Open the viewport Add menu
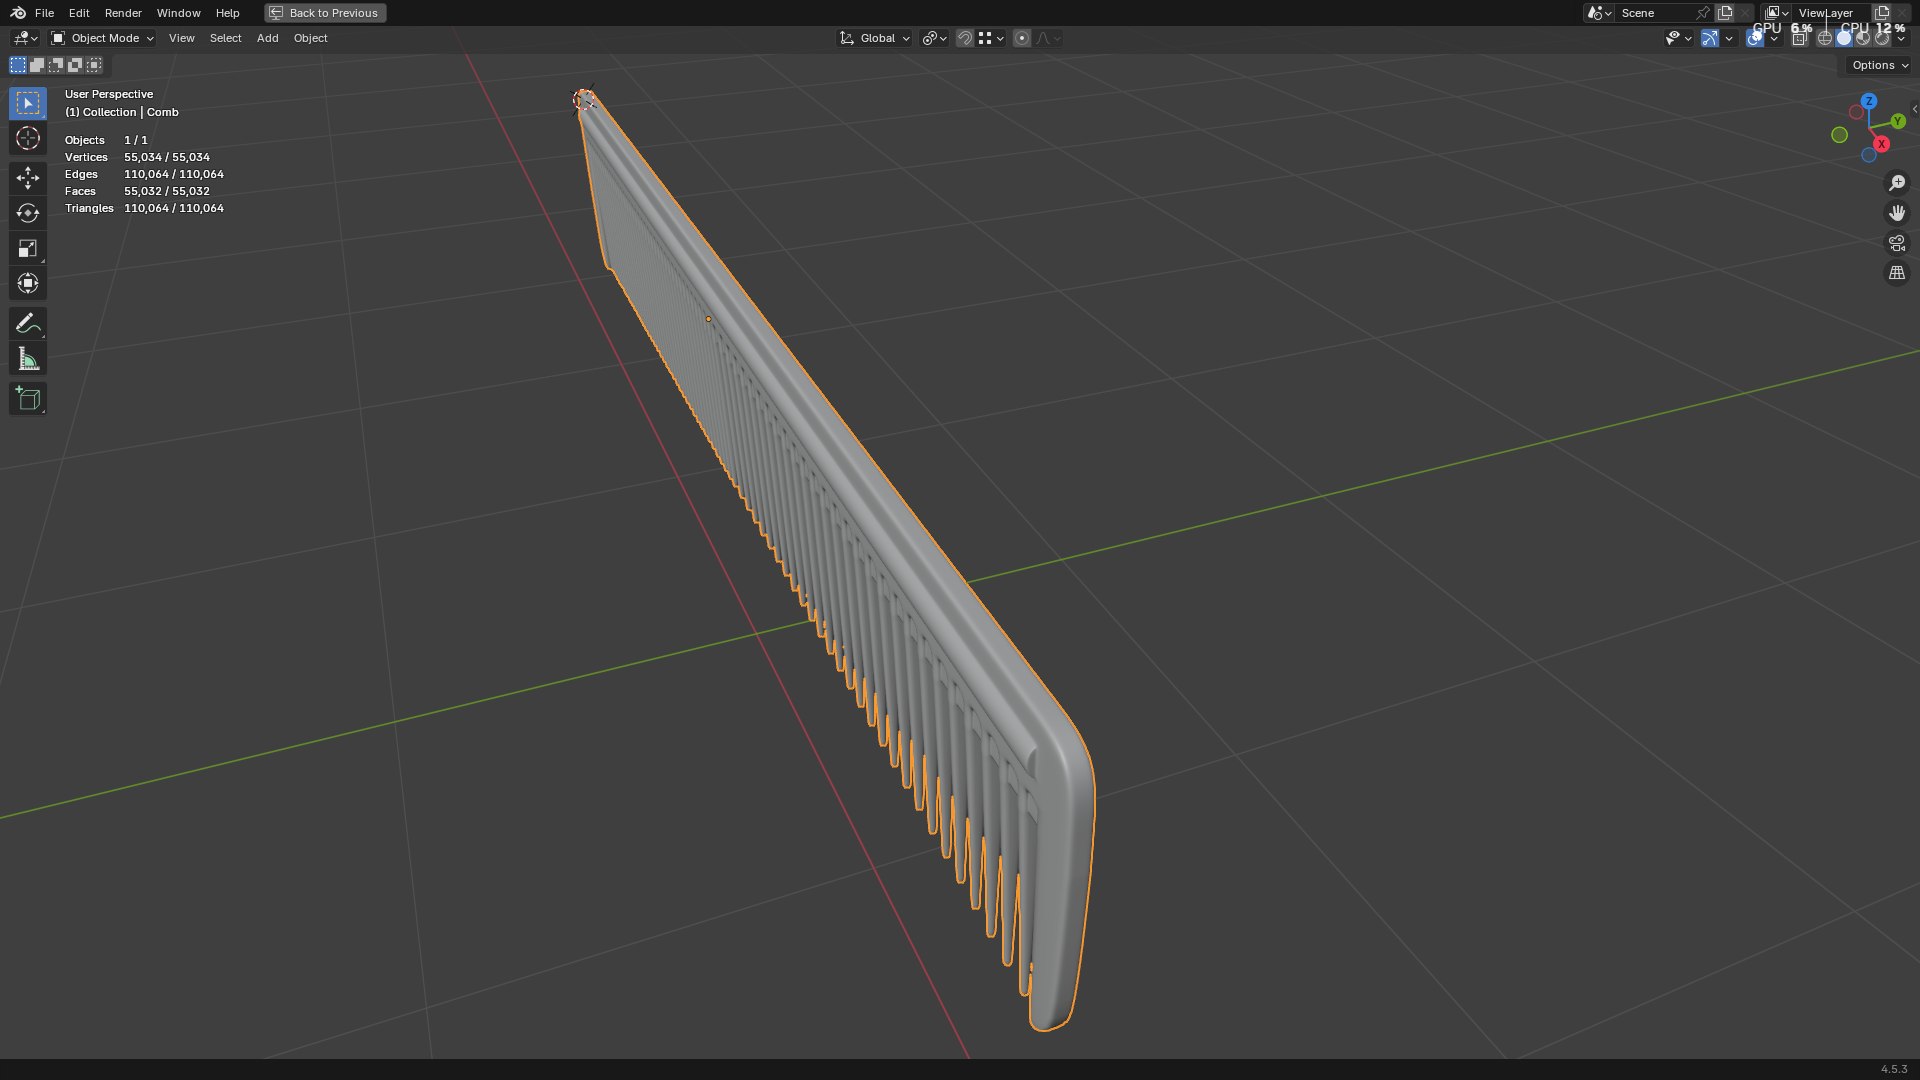 pos(267,38)
